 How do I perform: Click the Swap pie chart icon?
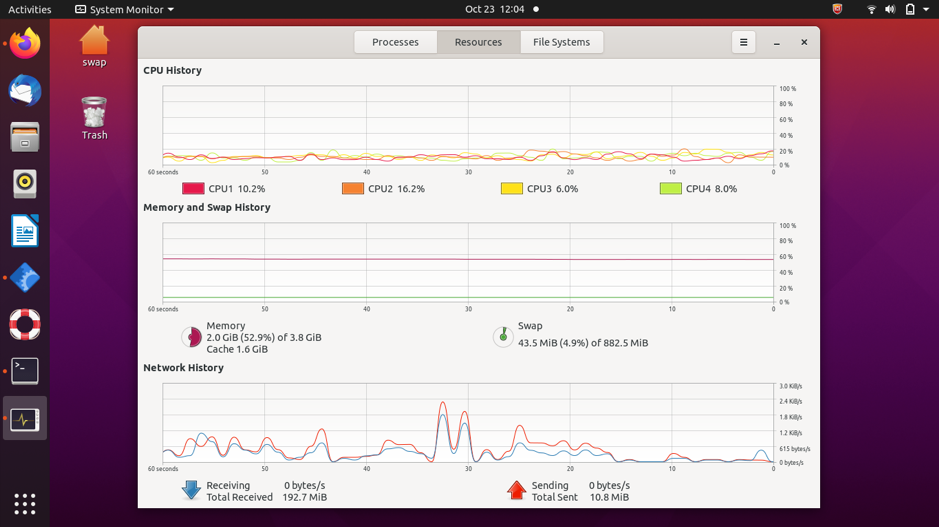point(503,337)
